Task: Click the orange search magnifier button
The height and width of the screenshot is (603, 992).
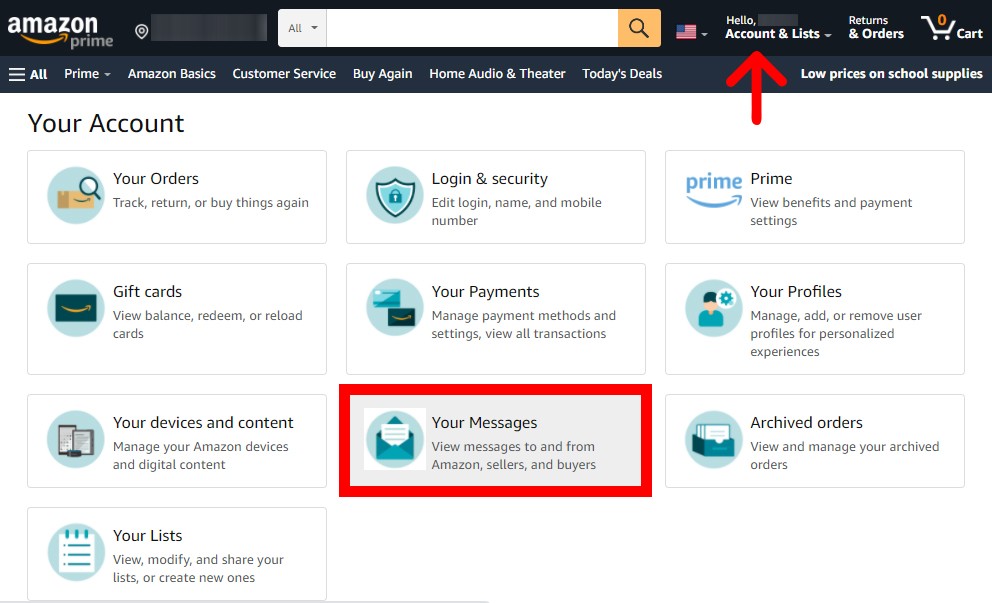Action: [x=639, y=28]
